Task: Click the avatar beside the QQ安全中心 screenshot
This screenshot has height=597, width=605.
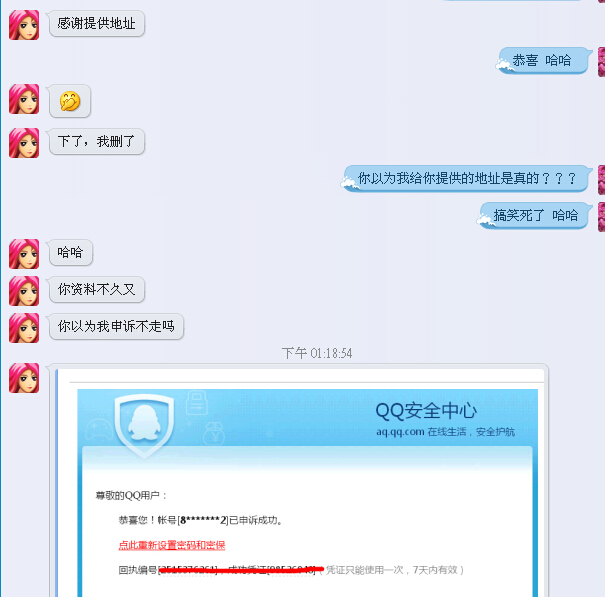Action: [x=24, y=378]
